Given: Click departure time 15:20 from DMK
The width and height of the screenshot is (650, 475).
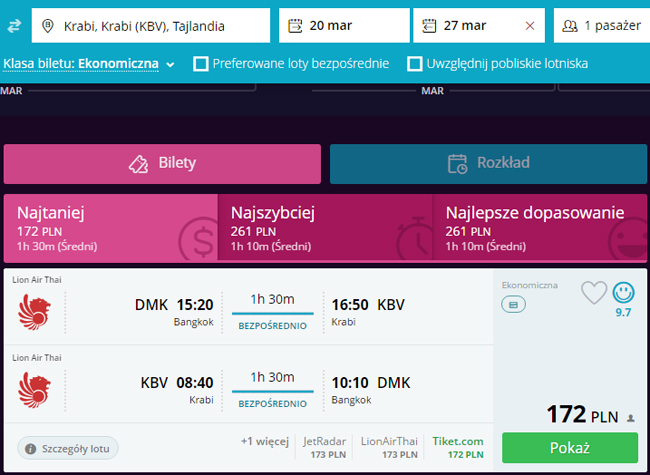Looking at the screenshot, I should pos(195,305).
